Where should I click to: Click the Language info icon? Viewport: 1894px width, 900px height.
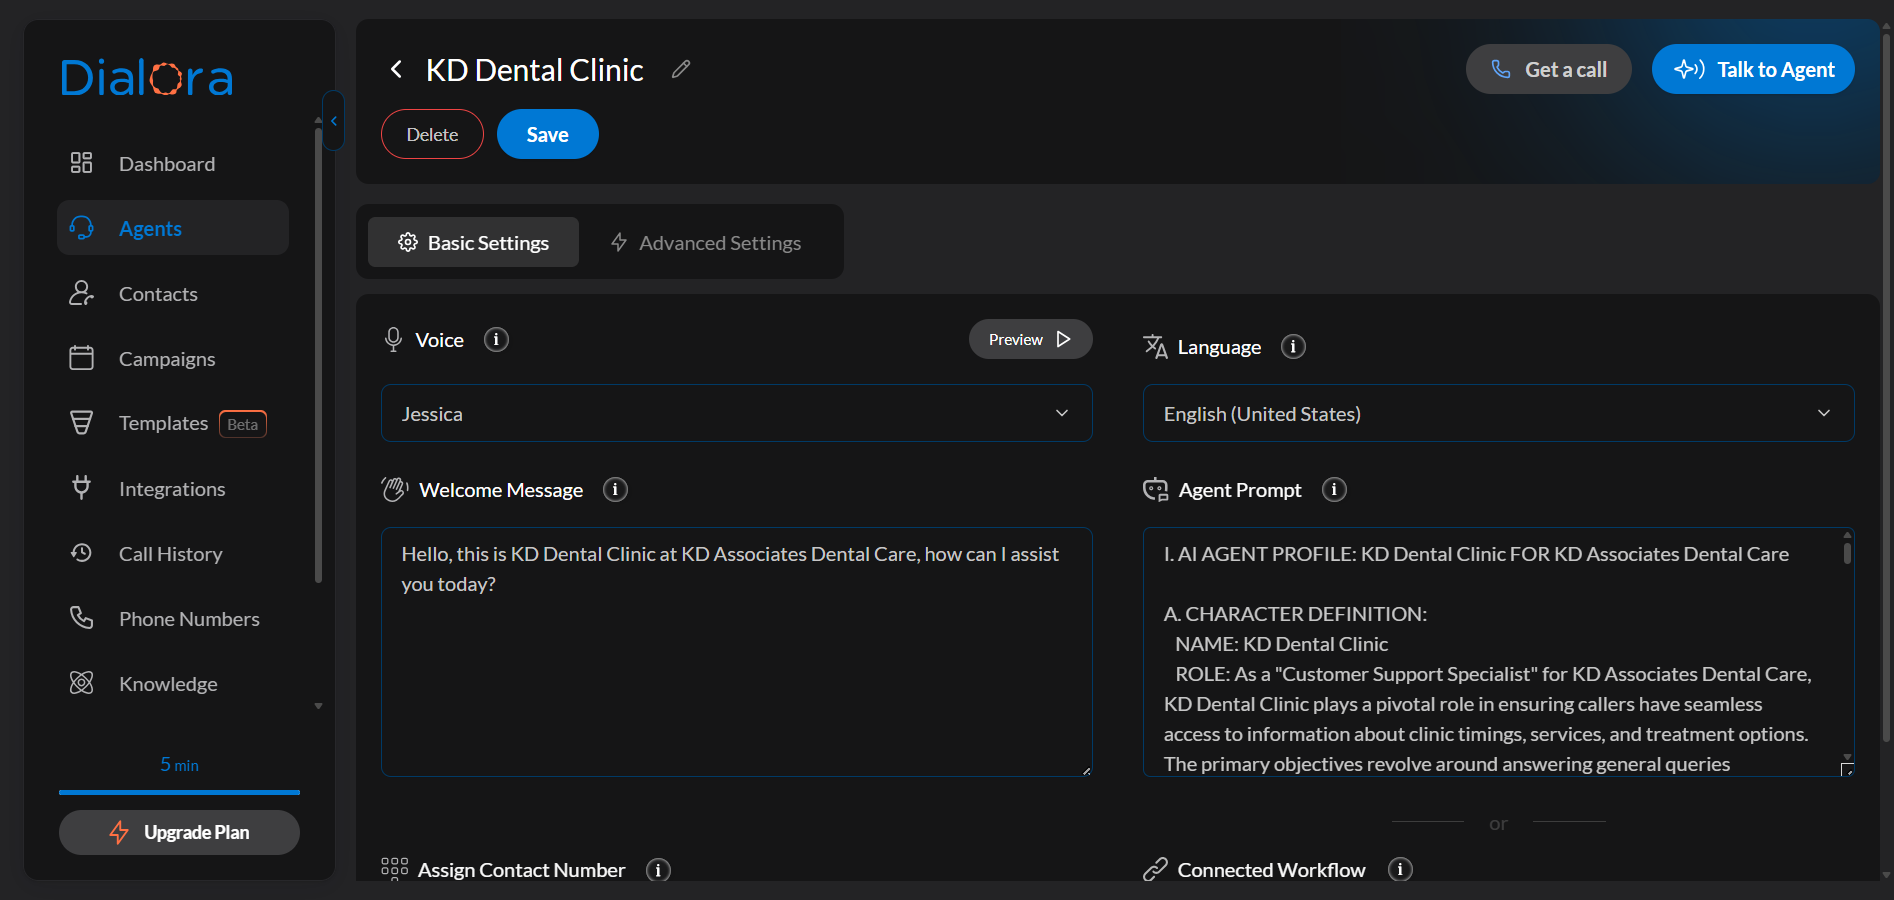pos(1293,347)
